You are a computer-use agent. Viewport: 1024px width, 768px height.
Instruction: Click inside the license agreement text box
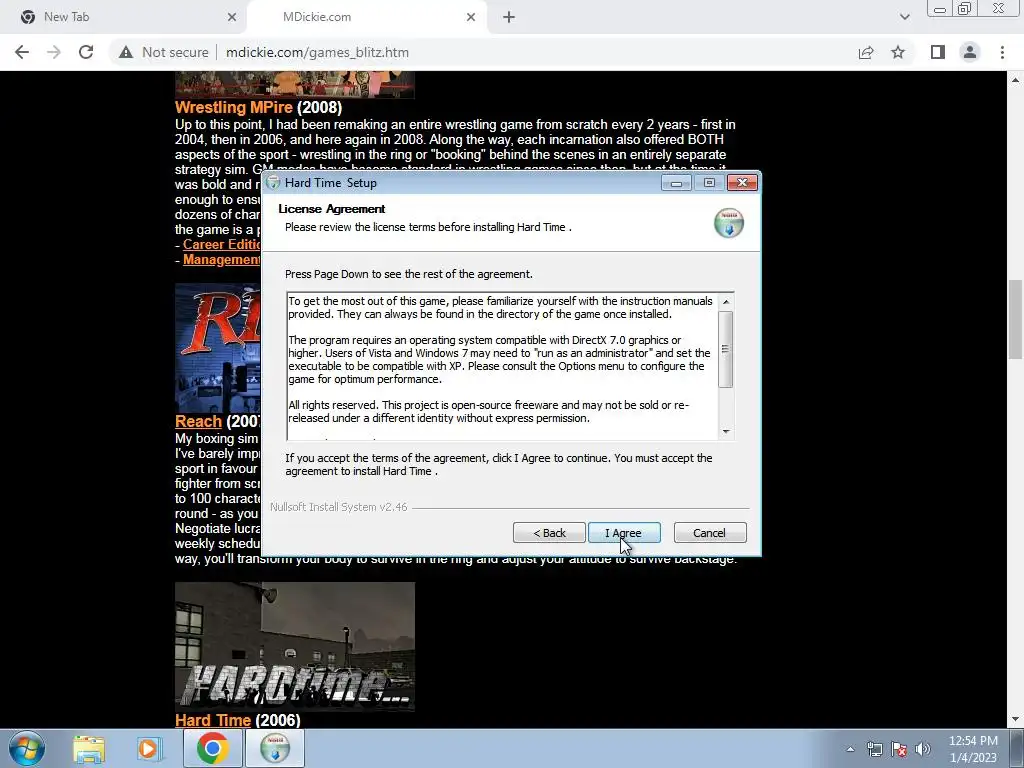point(502,366)
